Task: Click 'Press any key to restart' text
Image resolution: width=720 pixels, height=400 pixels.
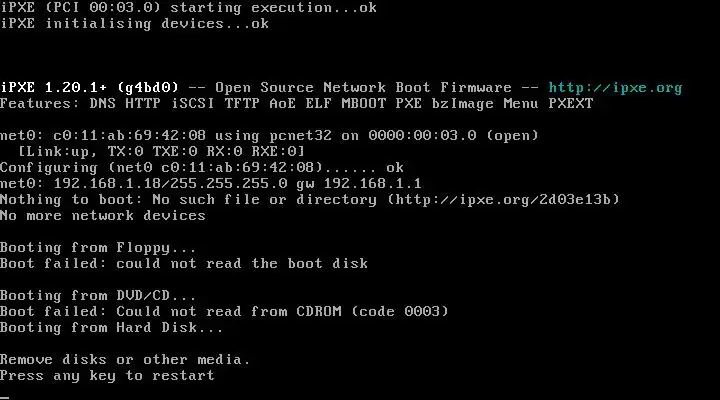Action: (x=107, y=376)
